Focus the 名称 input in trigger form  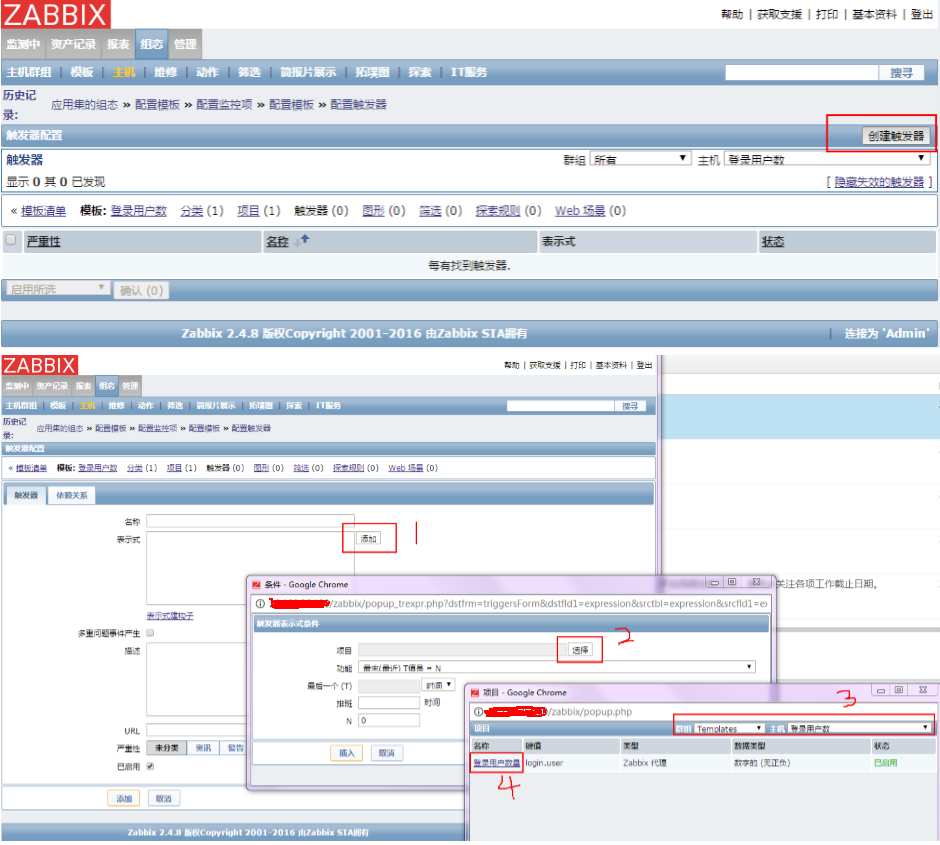(x=251, y=521)
